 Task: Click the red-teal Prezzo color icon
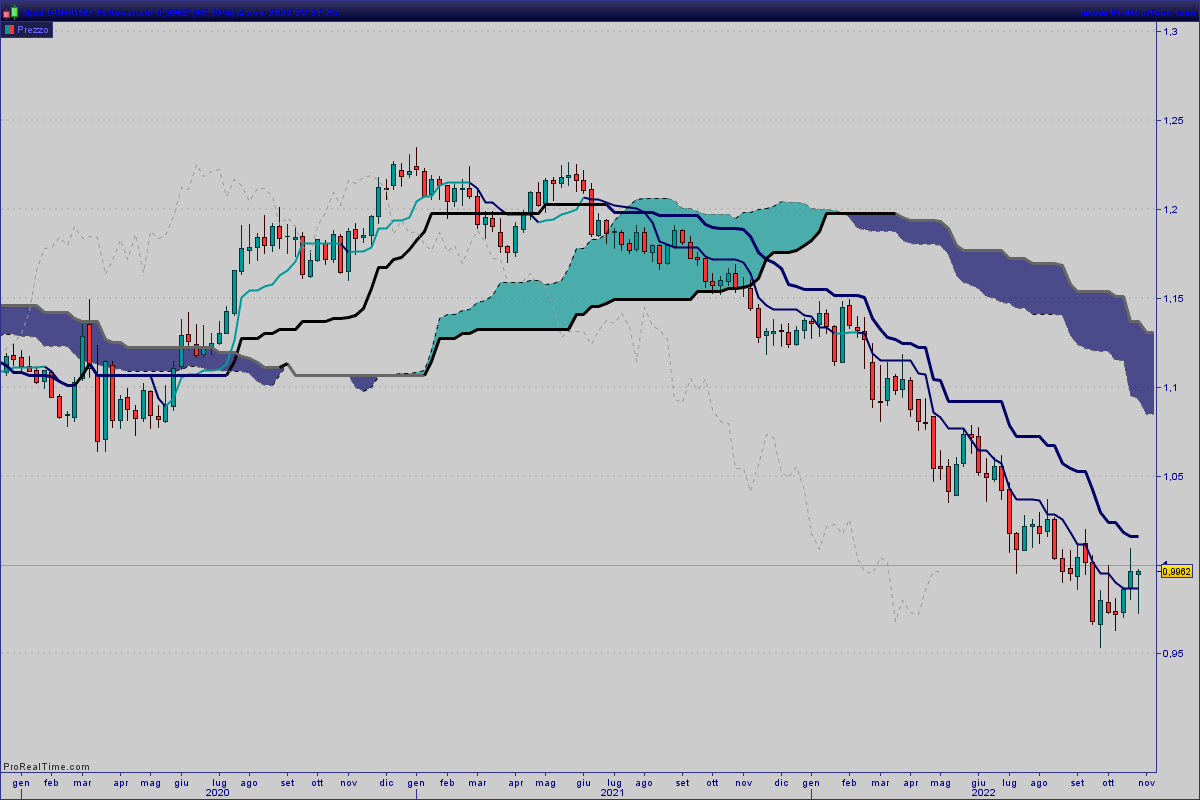click(x=9, y=30)
